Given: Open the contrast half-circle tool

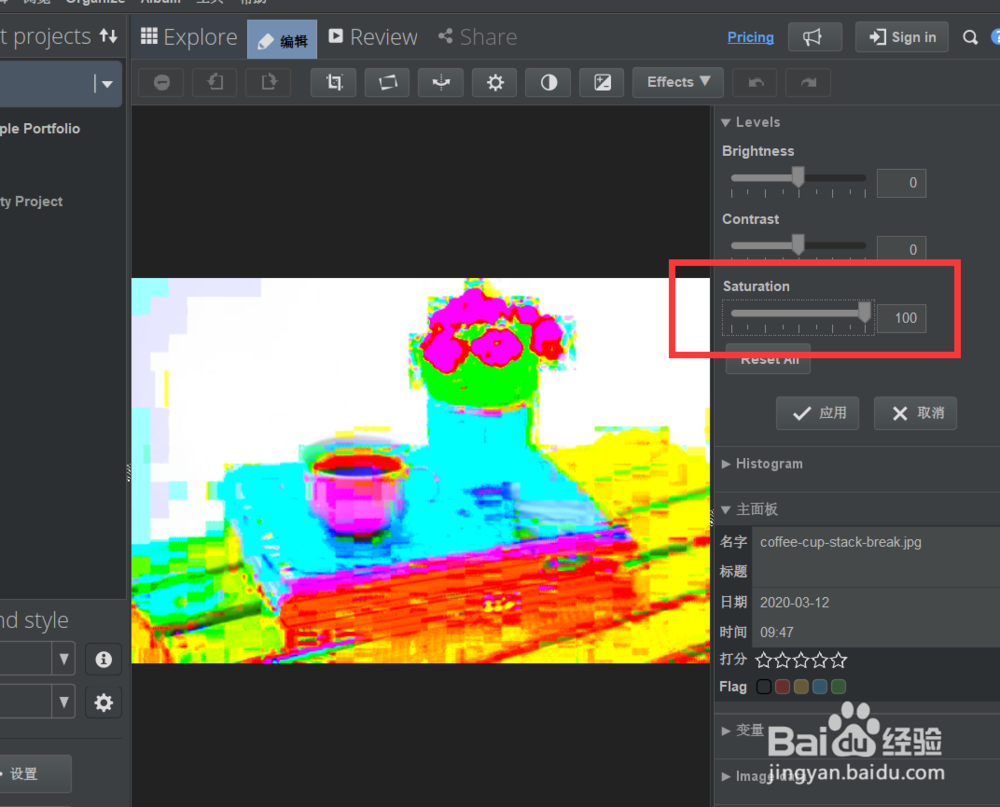Looking at the screenshot, I should tap(548, 82).
